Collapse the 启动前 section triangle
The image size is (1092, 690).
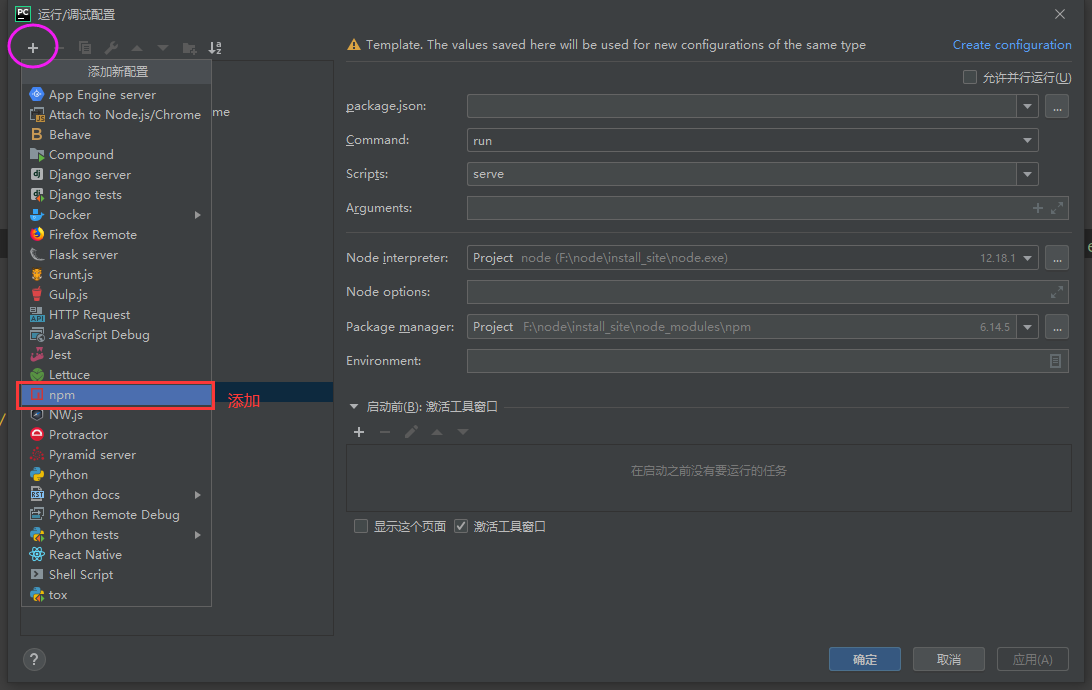(x=354, y=407)
